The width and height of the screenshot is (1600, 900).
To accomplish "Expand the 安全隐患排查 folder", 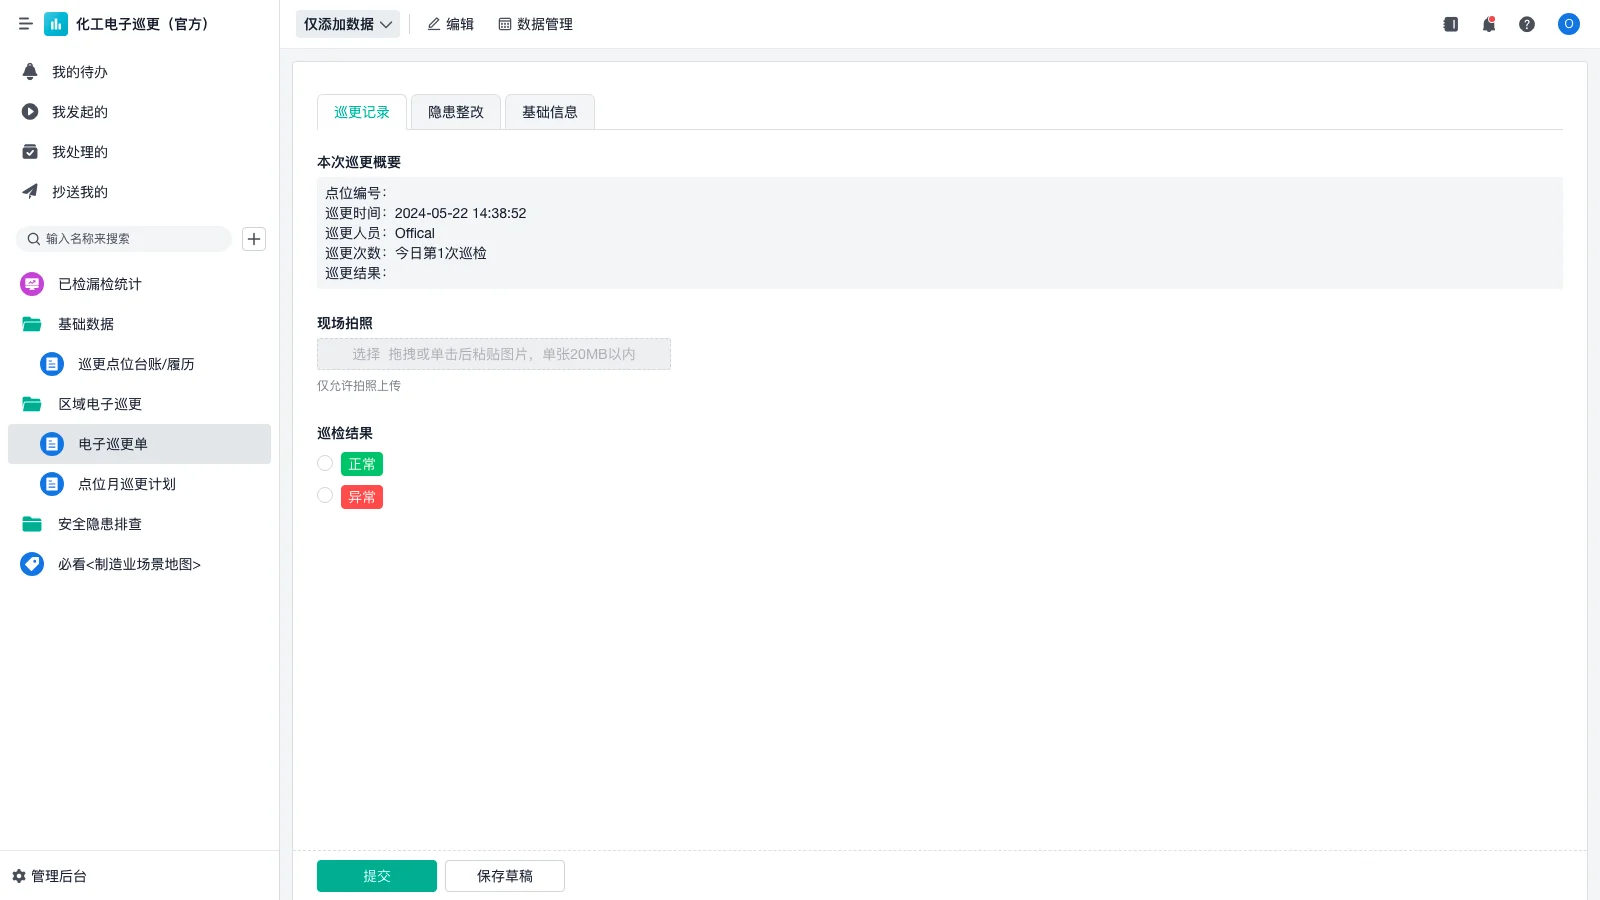I will (x=99, y=524).
